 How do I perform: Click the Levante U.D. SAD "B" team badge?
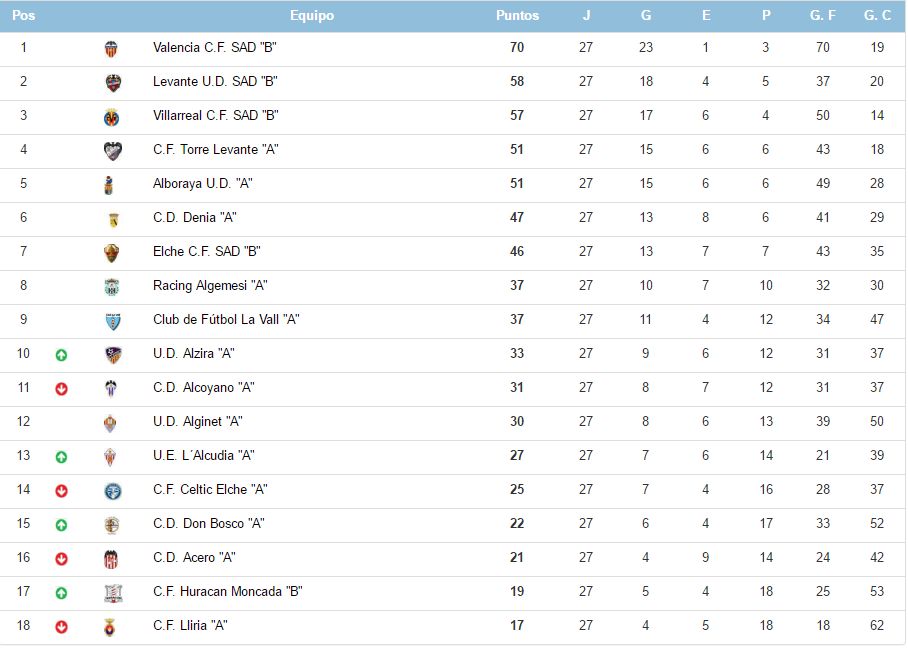click(x=112, y=83)
